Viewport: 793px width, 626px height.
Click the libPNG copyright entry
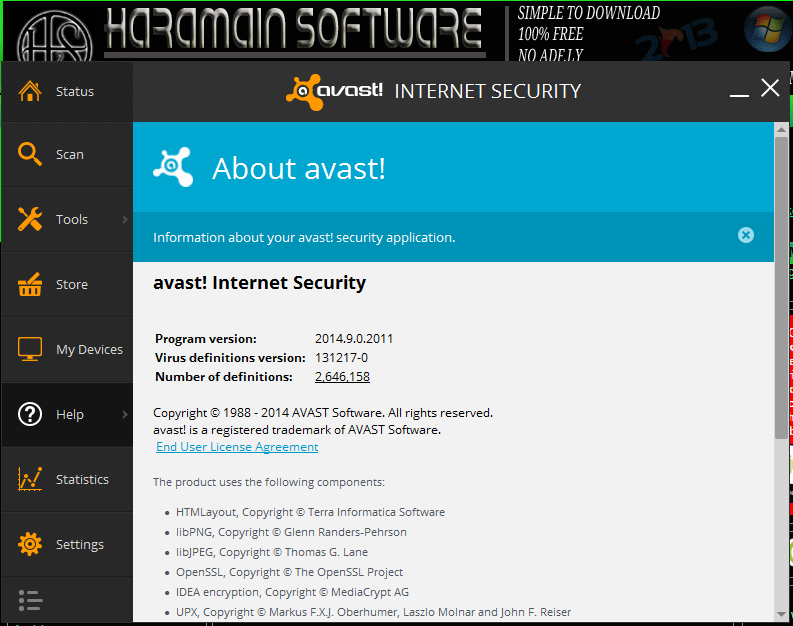(x=291, y=532)
